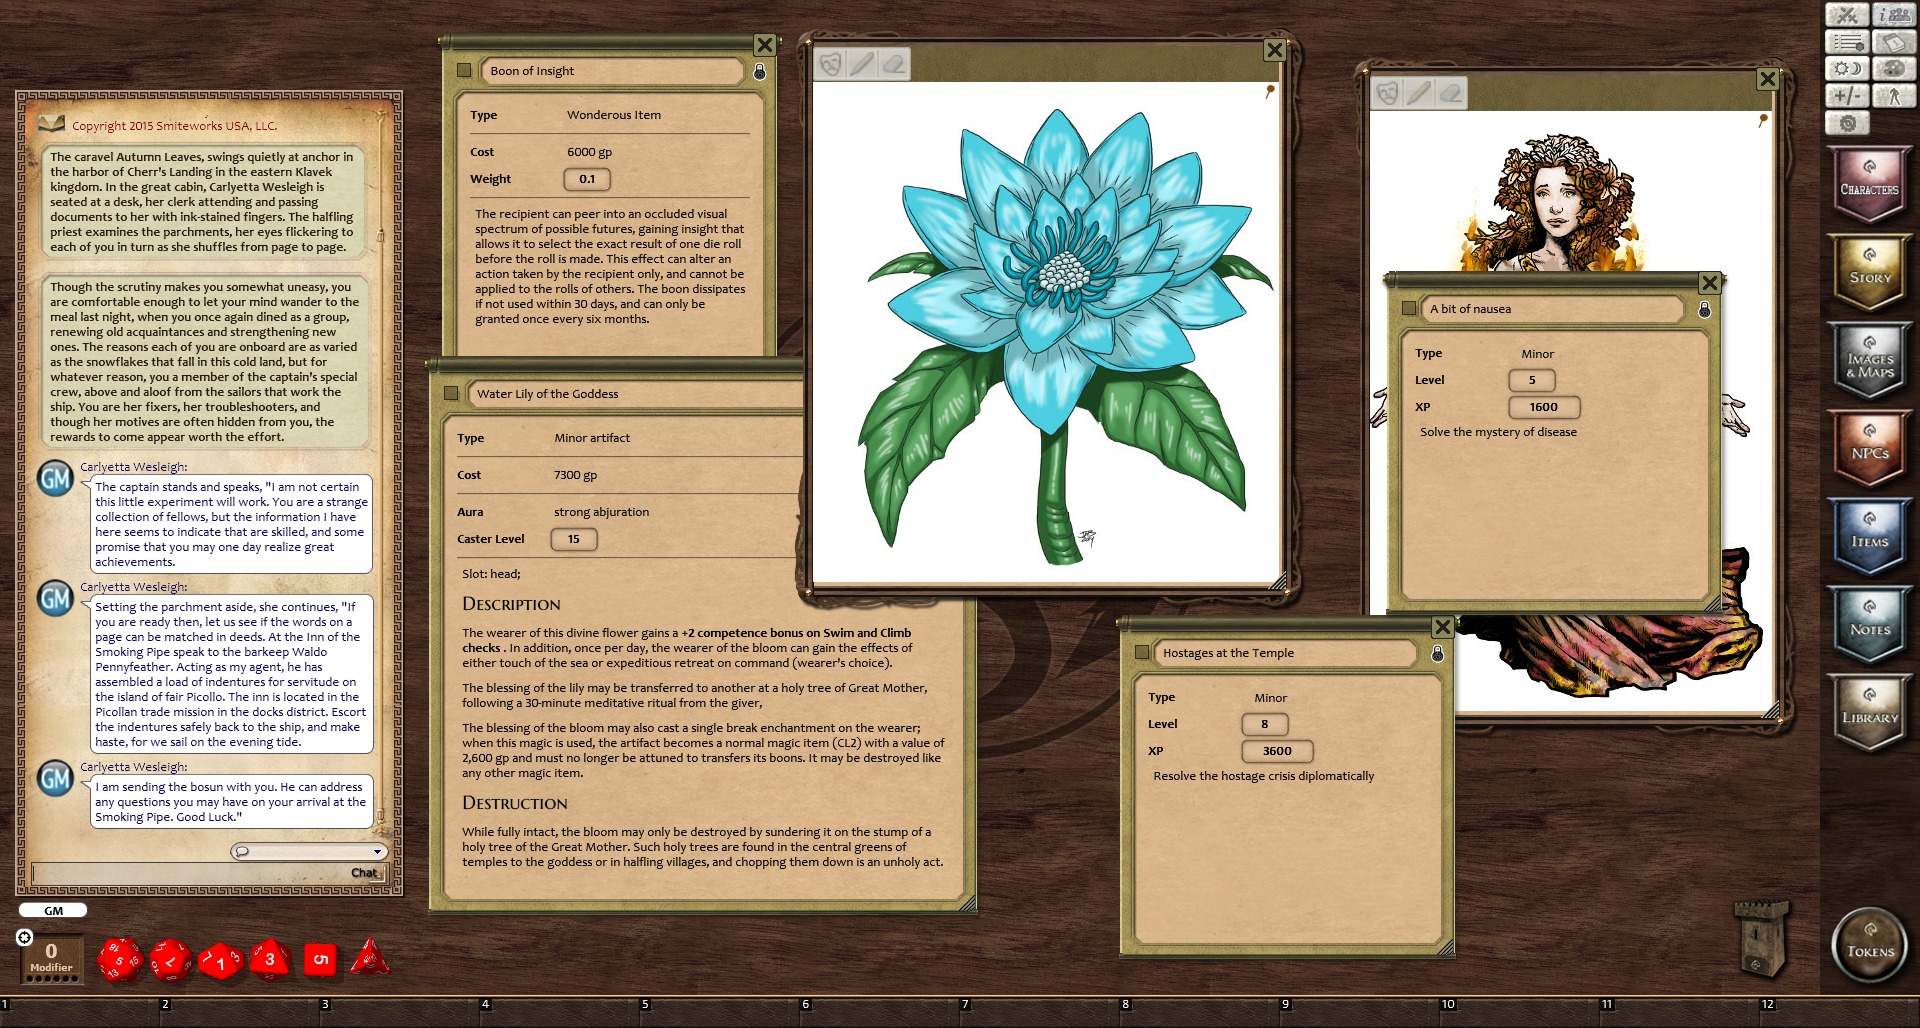Viewport: 1920px width, 1028px height.
Task: Select the pencil drawing tool on the flower image
Action: pos(862,66)
